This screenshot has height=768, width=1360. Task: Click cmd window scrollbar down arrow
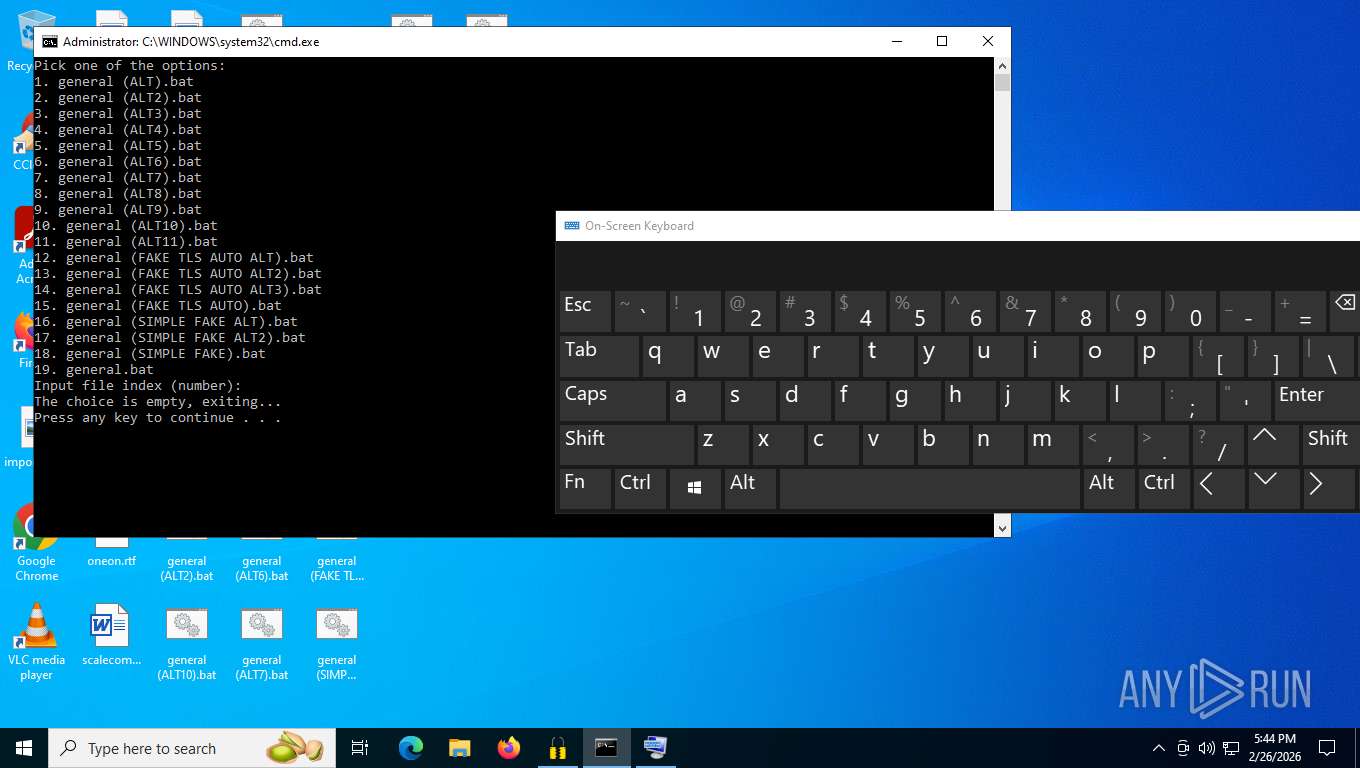pos(1002,527)
